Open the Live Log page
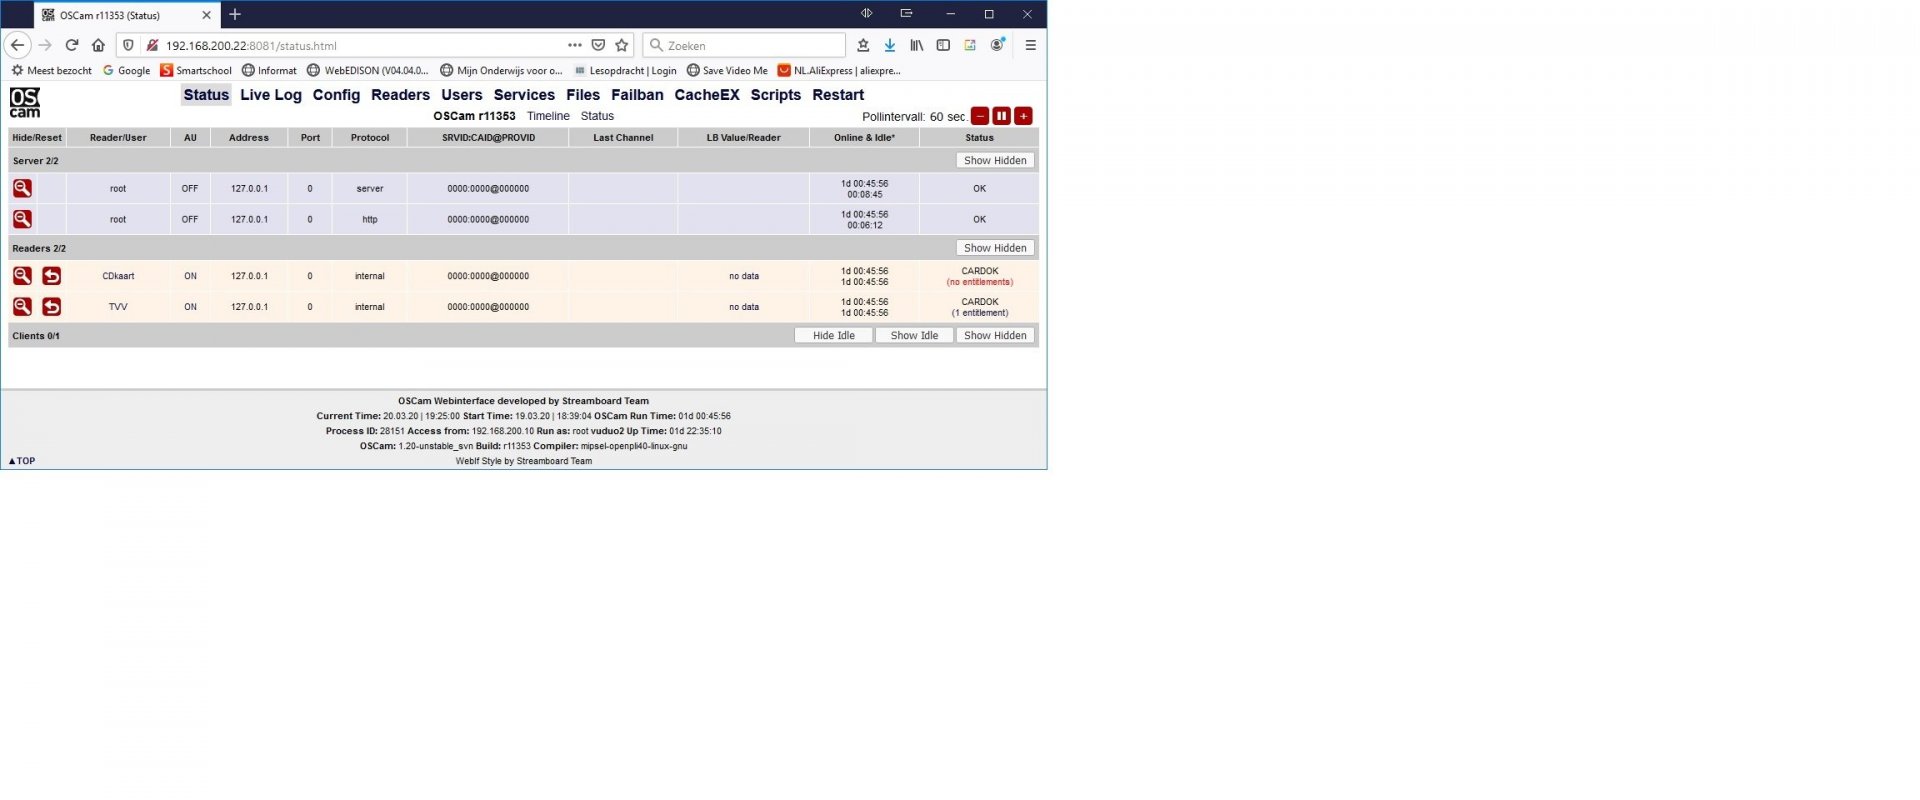The width and height of the screenshot is (1920, 800). coord(271,95)
